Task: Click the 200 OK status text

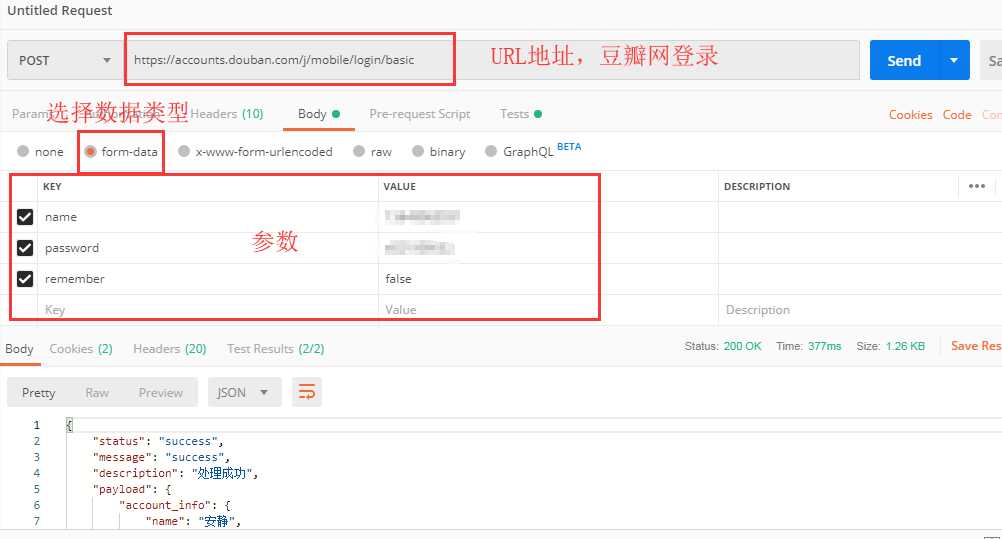Action: (x=742, y=346)
